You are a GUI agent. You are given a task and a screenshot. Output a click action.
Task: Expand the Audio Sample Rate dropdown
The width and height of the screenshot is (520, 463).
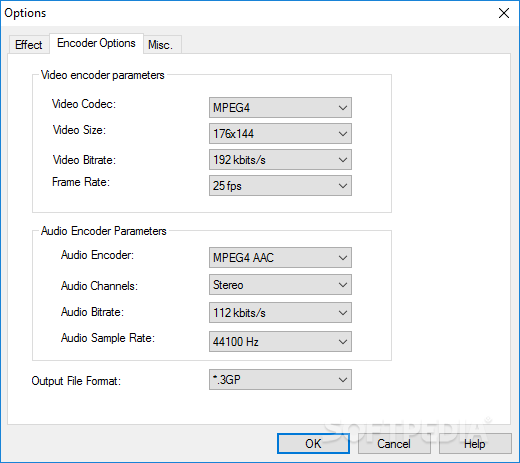[280, 341]
